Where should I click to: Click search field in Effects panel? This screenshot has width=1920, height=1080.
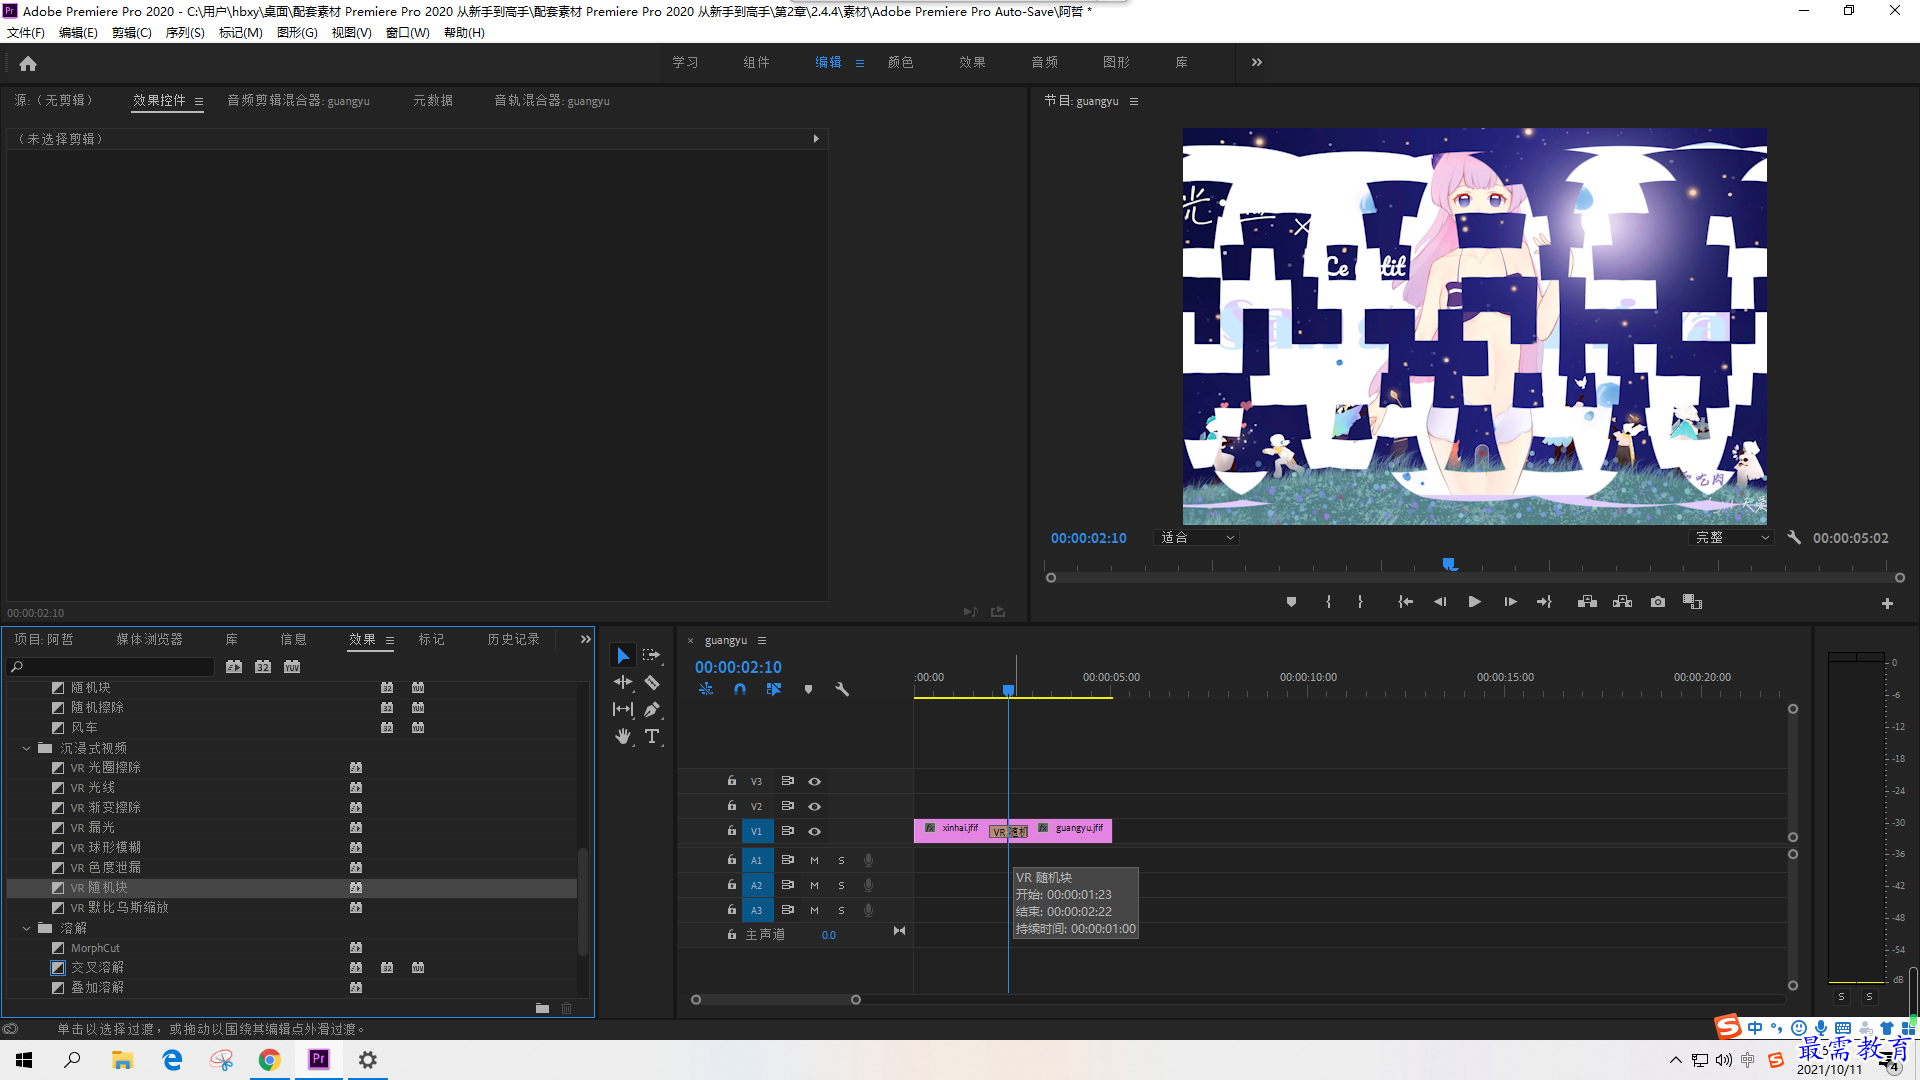click(x=111, y=667)
